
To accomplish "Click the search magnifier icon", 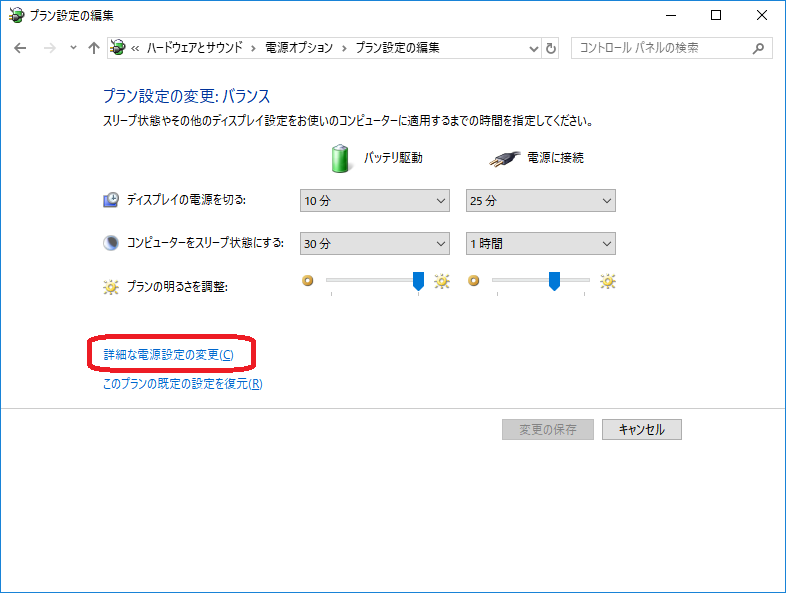I will click(x=758, y=48).
